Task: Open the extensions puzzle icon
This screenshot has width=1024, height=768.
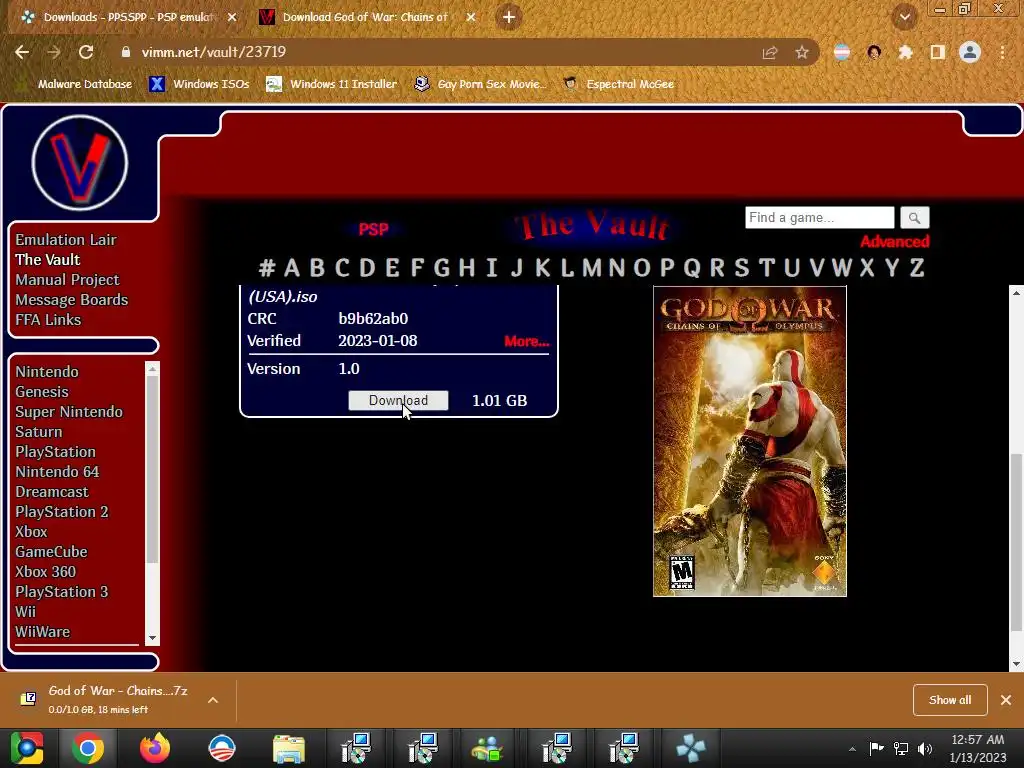Action: [x=905, y=52]
